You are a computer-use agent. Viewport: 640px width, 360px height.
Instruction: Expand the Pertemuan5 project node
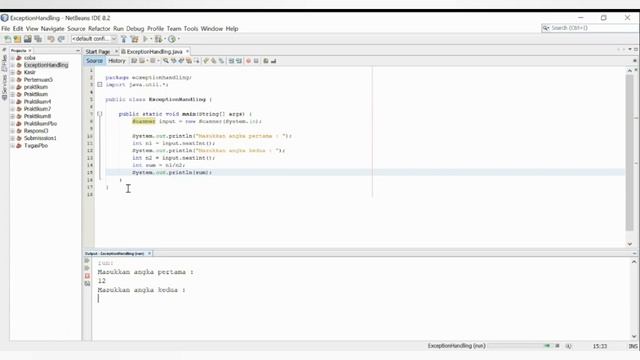tap(13, 80)
